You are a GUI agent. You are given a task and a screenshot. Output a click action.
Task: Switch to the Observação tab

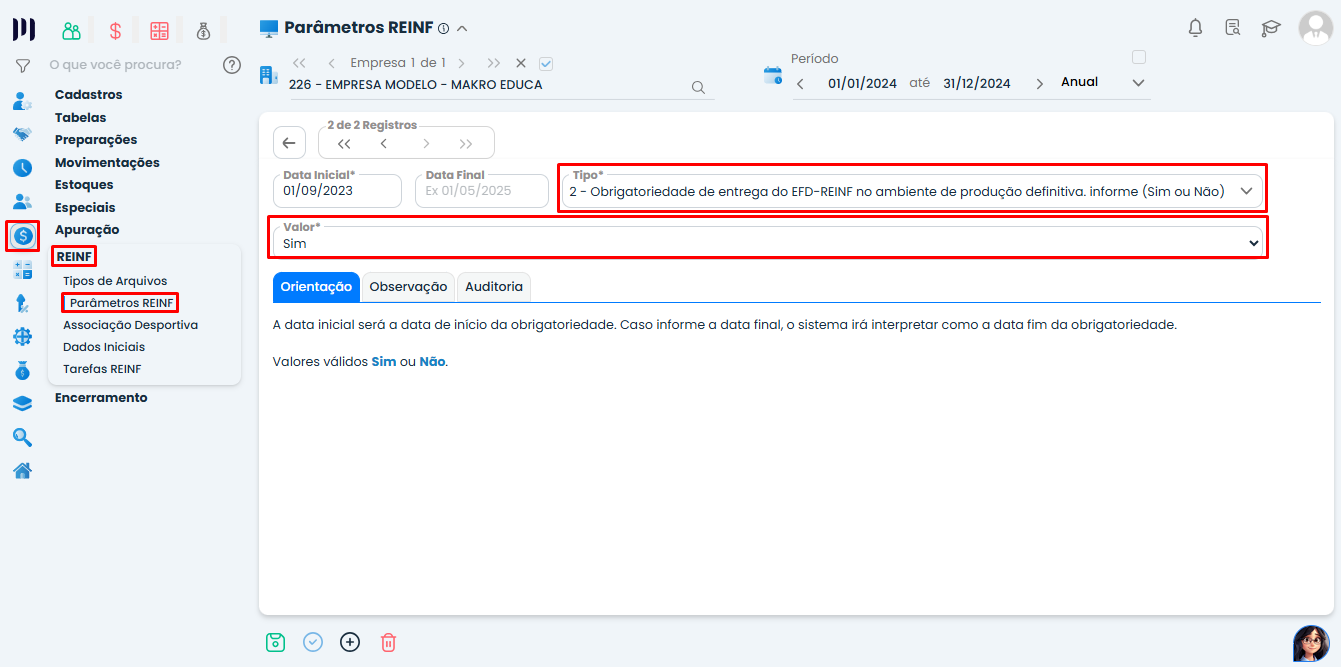(408, 287)
